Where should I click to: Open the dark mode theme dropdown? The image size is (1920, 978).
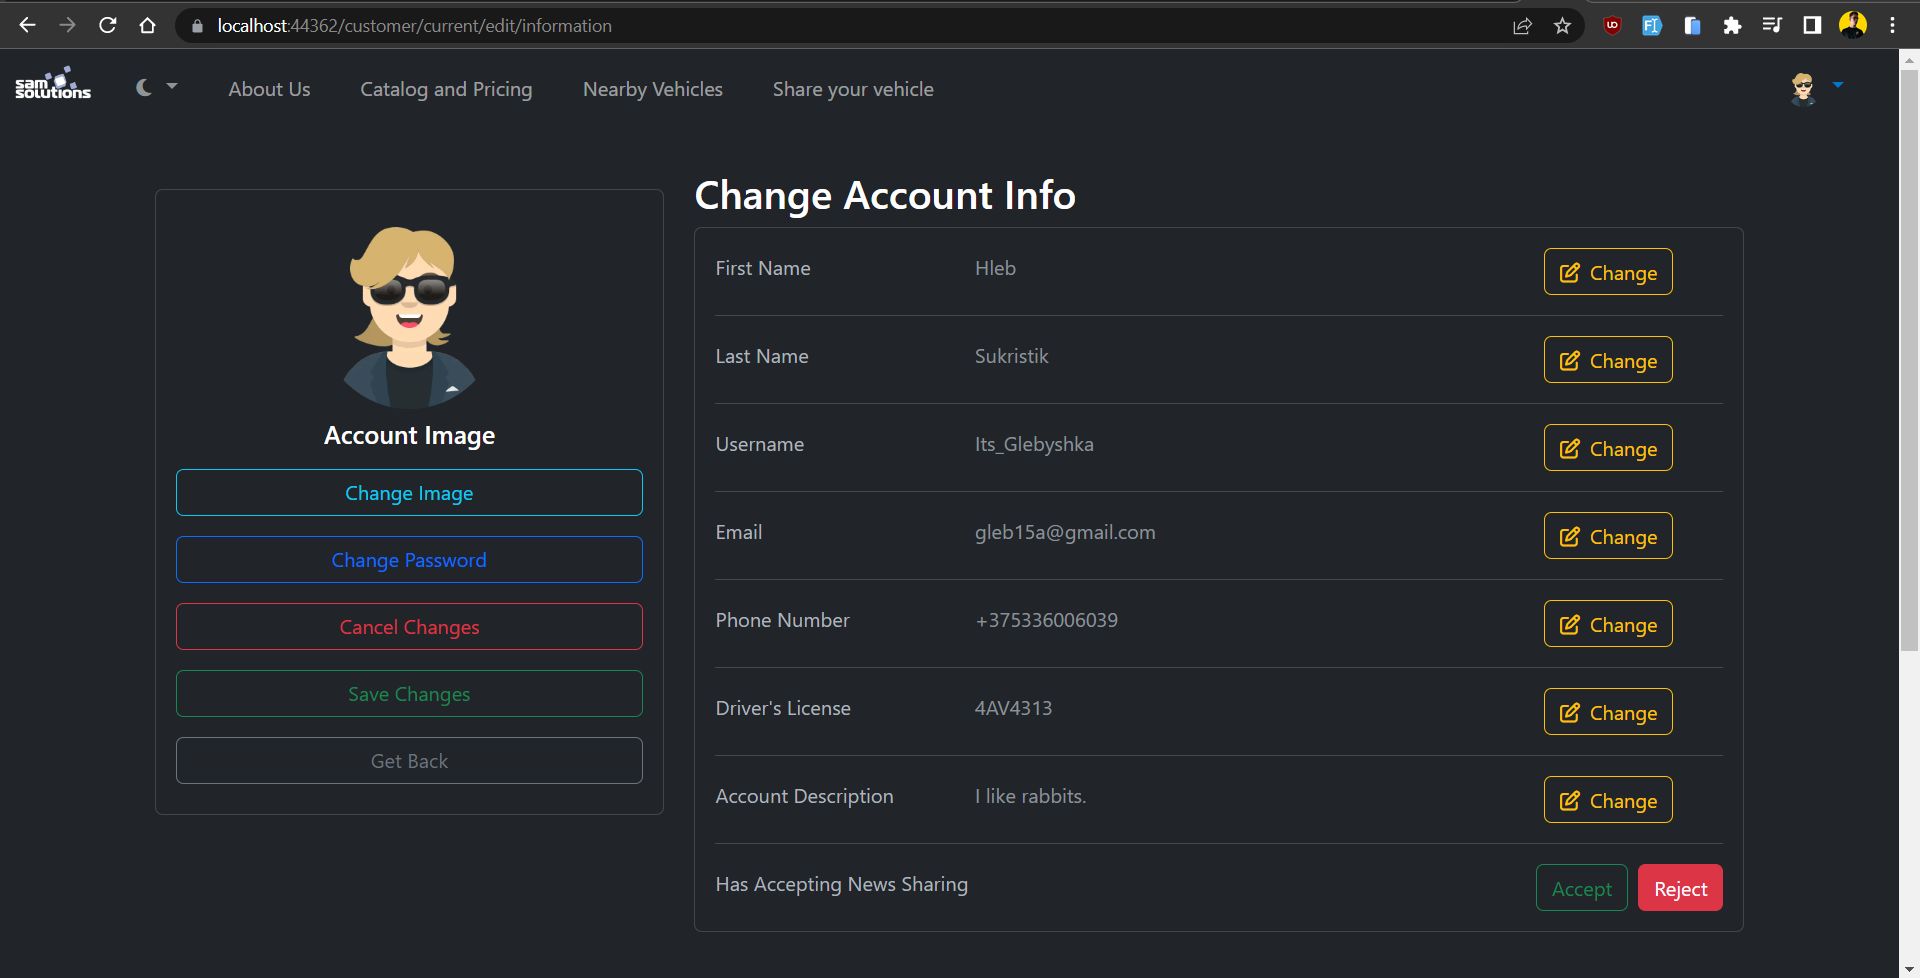click(156, 88)
